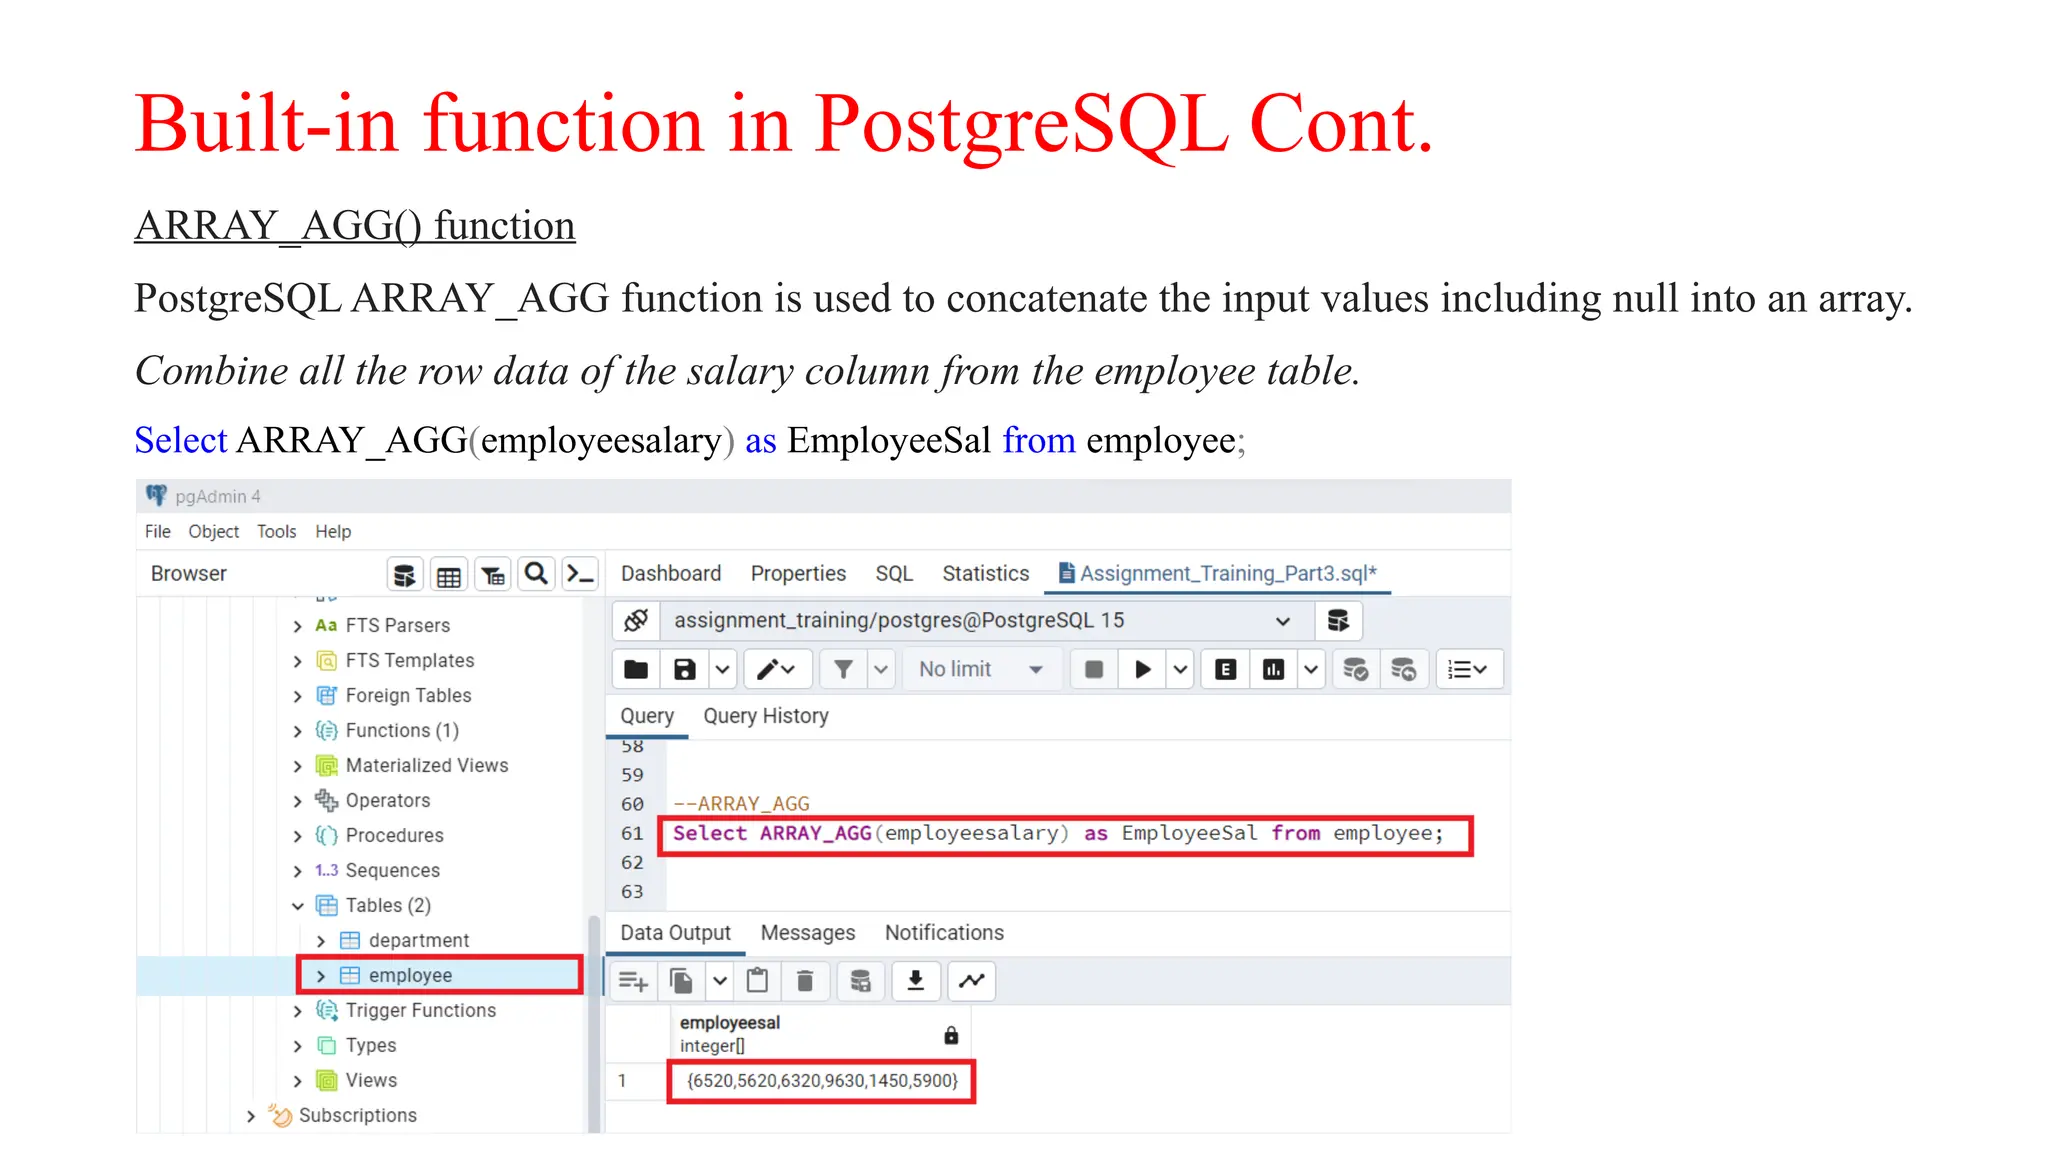Select the Materialized Views tree item

click(x=427, y=766)
